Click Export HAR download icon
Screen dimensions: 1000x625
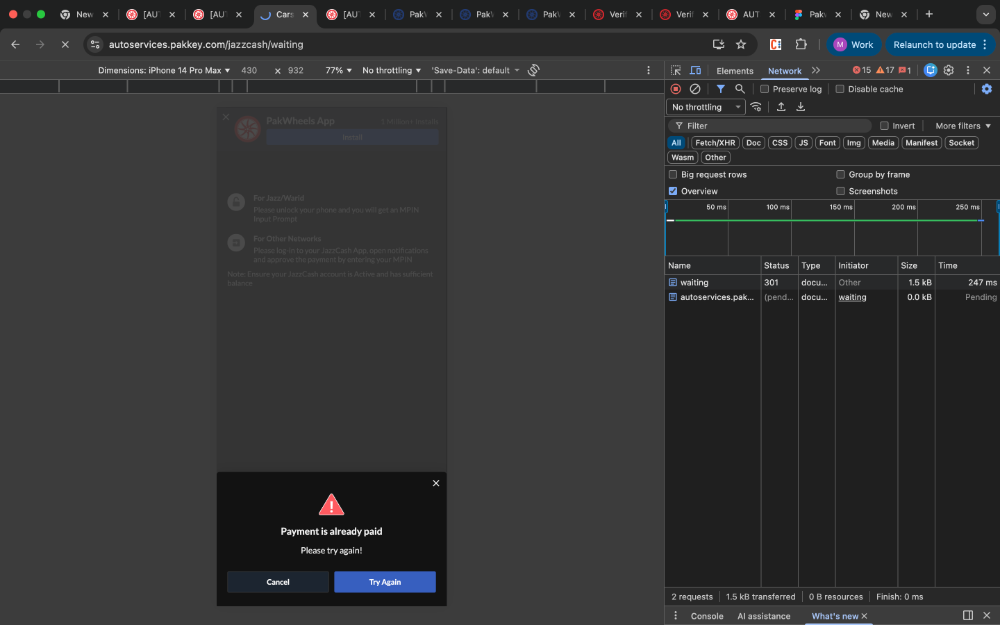coord(801,107)
